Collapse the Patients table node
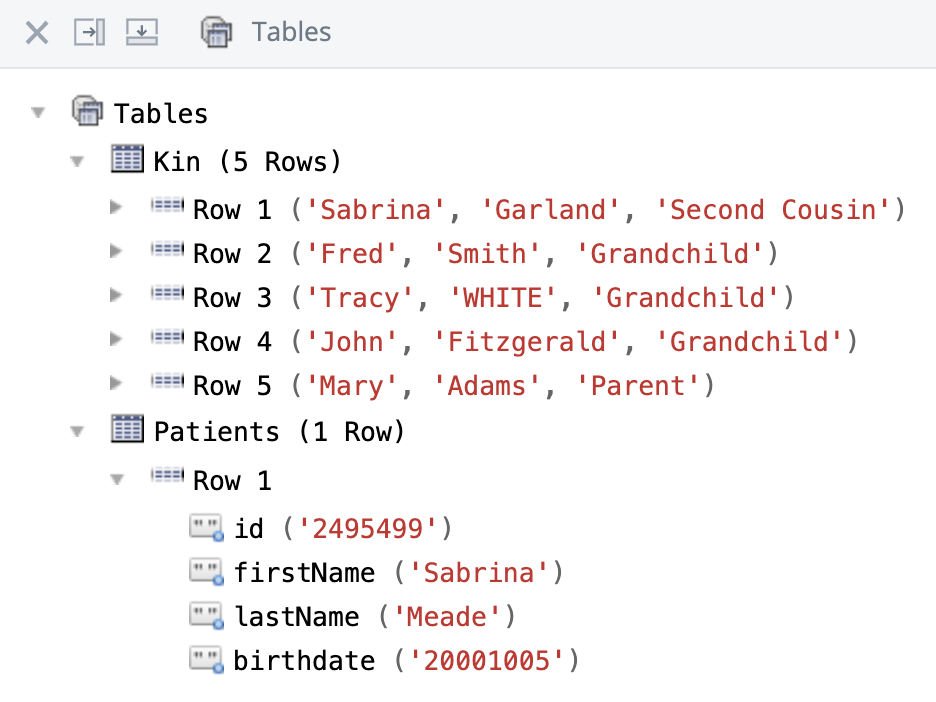 click(x=78, y=432)
